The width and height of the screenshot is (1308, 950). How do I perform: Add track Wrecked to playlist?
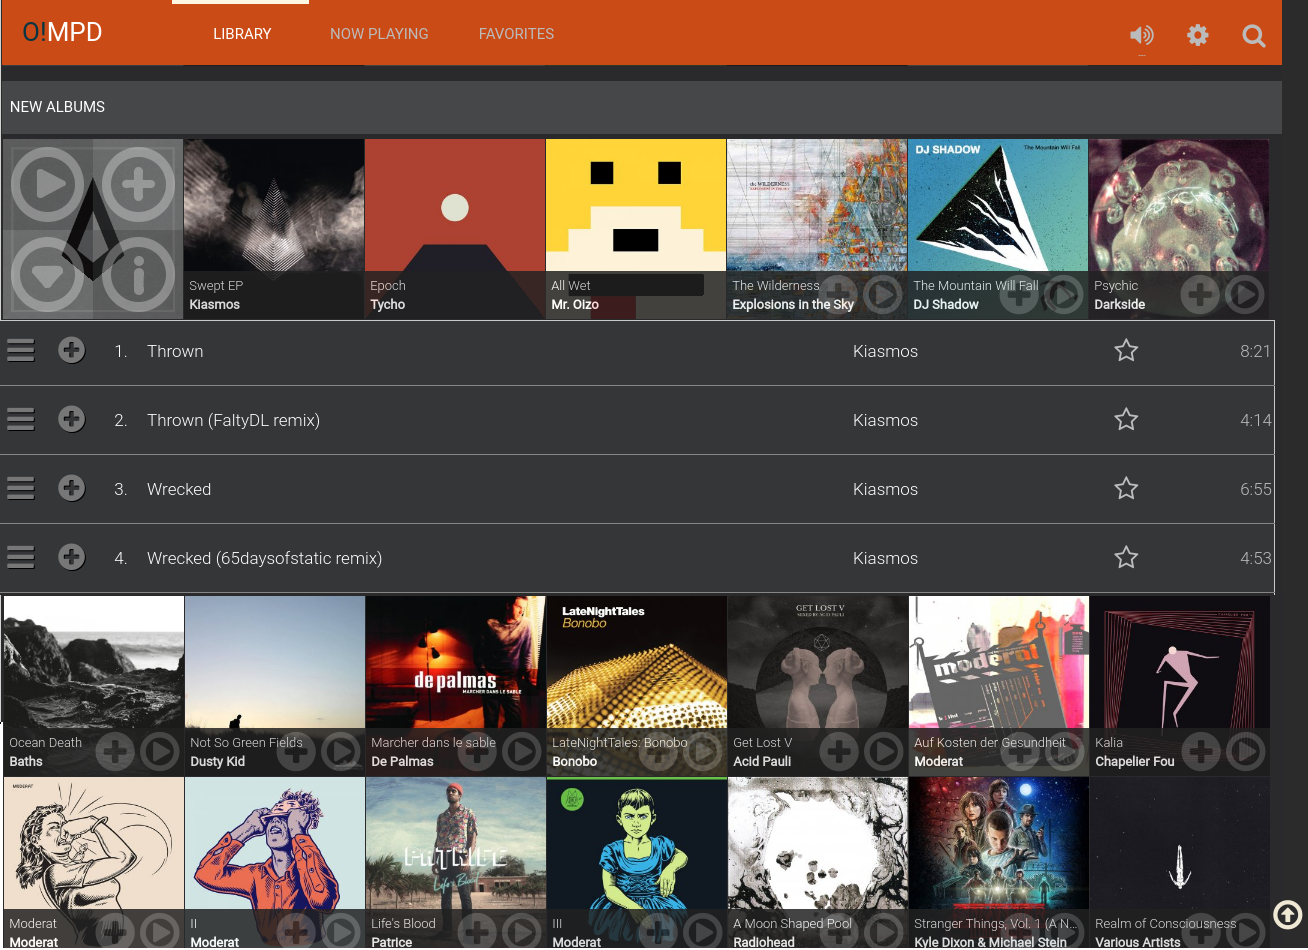71,488
